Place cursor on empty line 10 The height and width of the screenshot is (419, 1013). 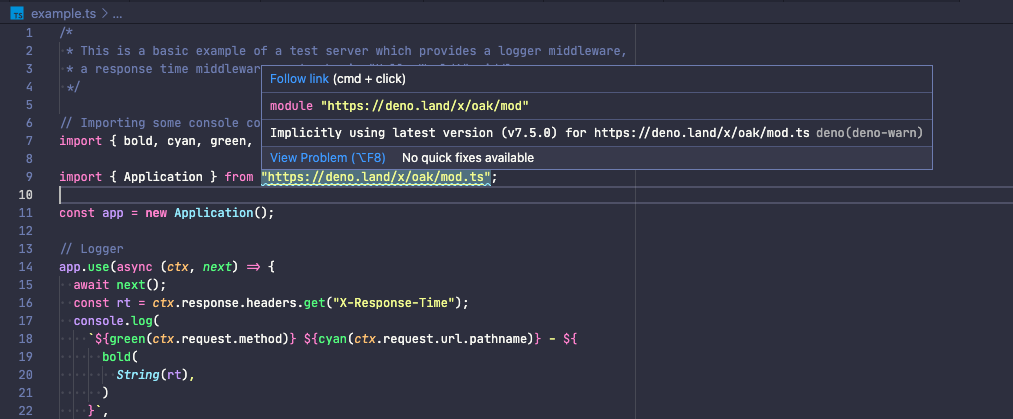(x=300, y=195)
